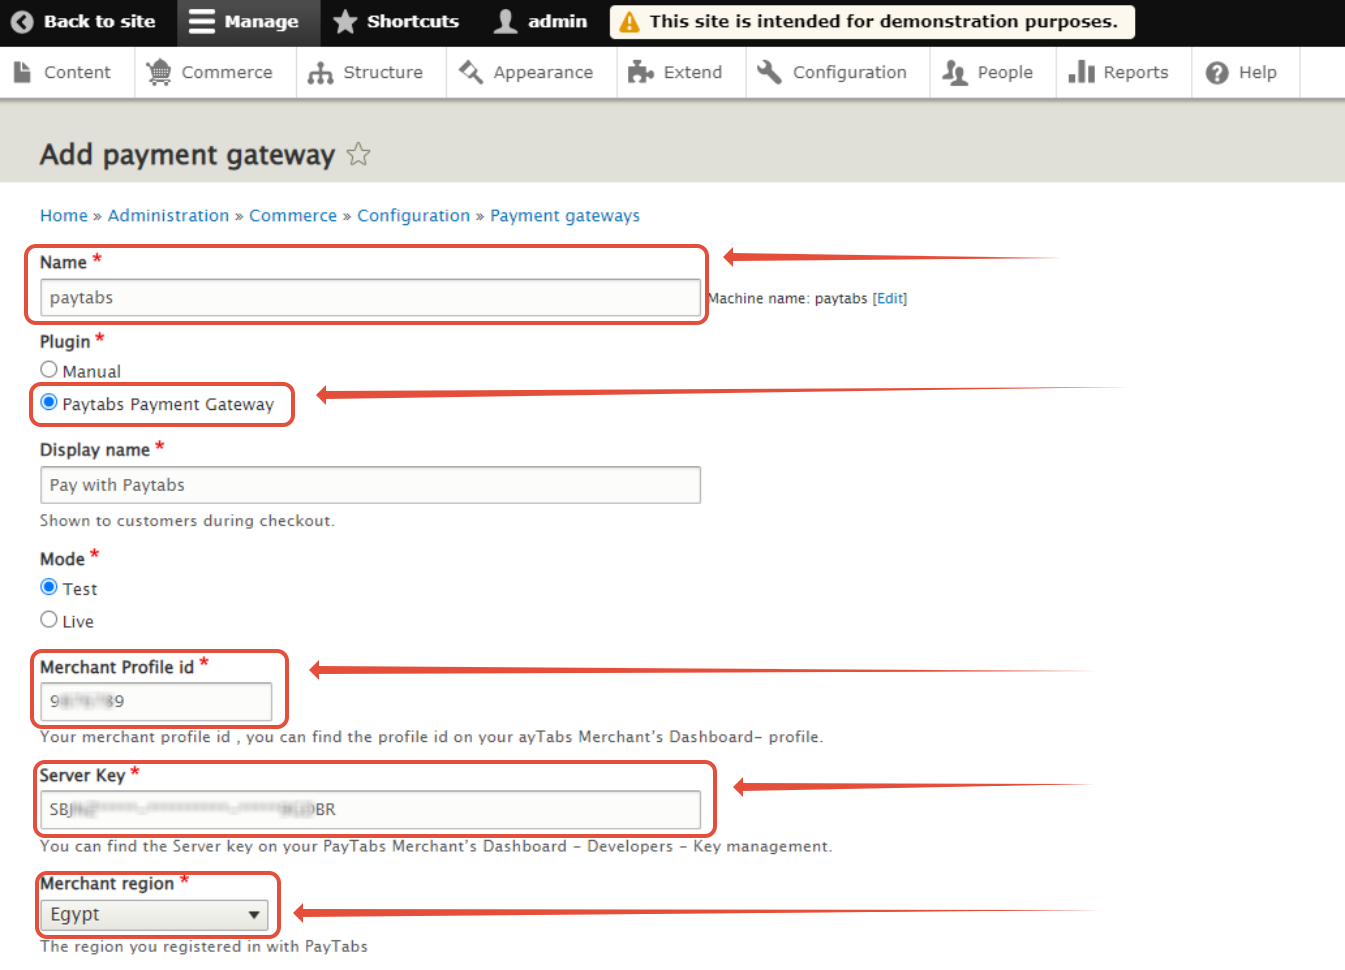
Task: Click the Configuration wrench icon
Action: (x=769, y=72)
